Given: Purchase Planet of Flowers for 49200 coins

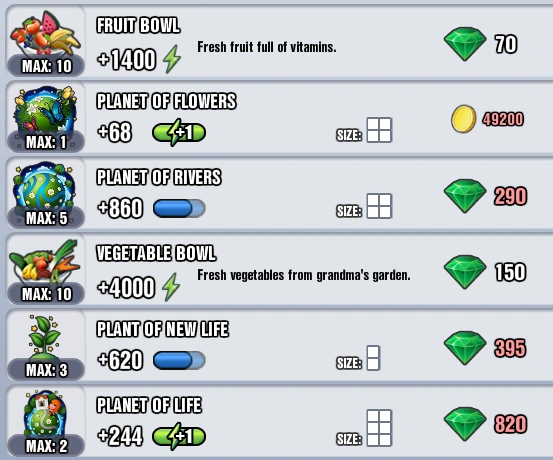Looking at the screenshot, I should coord(487,119).
